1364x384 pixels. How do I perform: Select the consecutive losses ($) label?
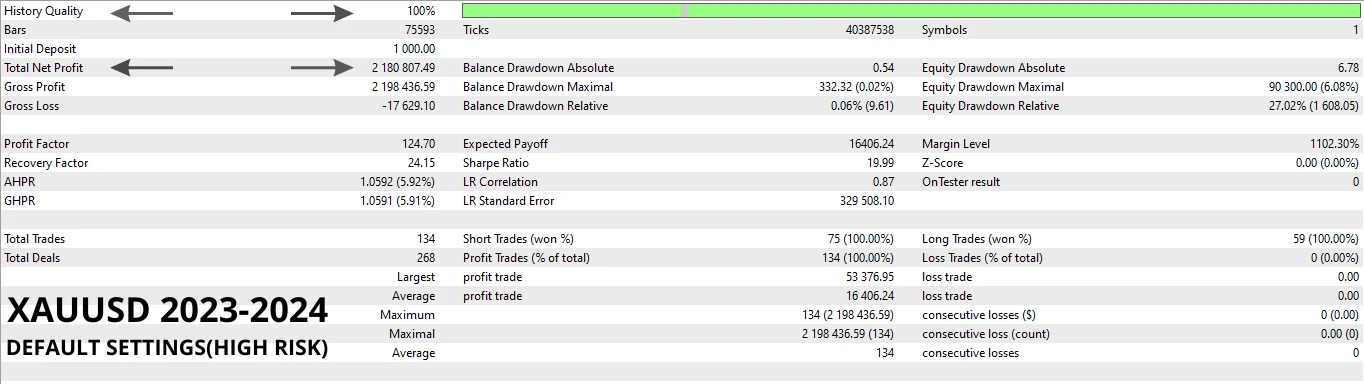click(978, 315)
